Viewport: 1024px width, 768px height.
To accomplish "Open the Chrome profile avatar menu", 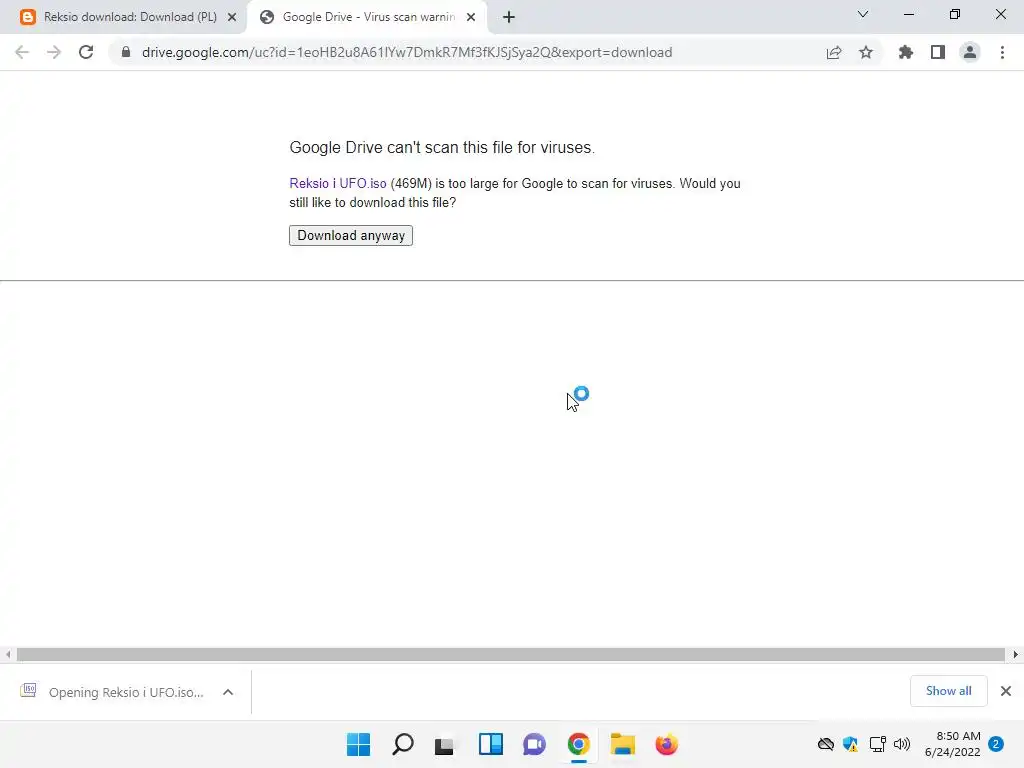I will tap(970, 52).
